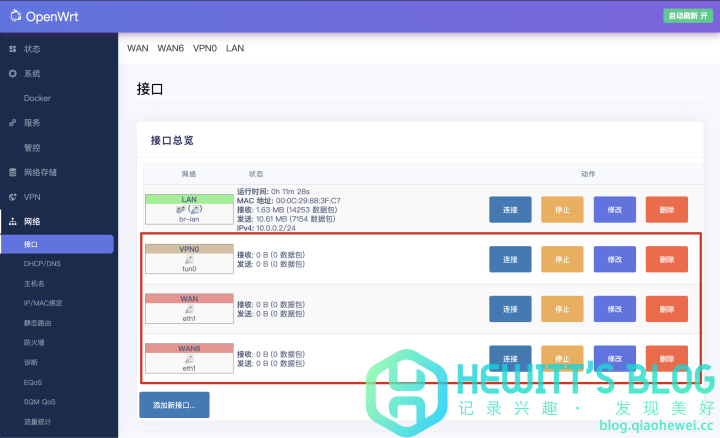Click the MAC address 00:0C:29:88:3F:C7
Screen dimensions: 720x438
pos(308,201)
